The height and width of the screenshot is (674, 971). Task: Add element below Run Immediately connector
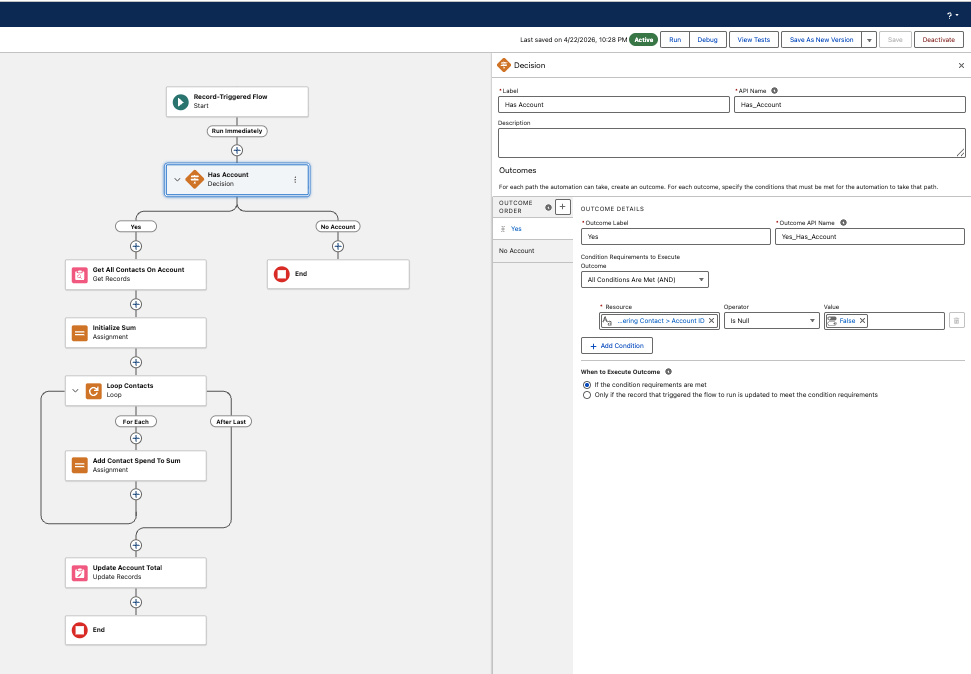click(x=237, y=151)
